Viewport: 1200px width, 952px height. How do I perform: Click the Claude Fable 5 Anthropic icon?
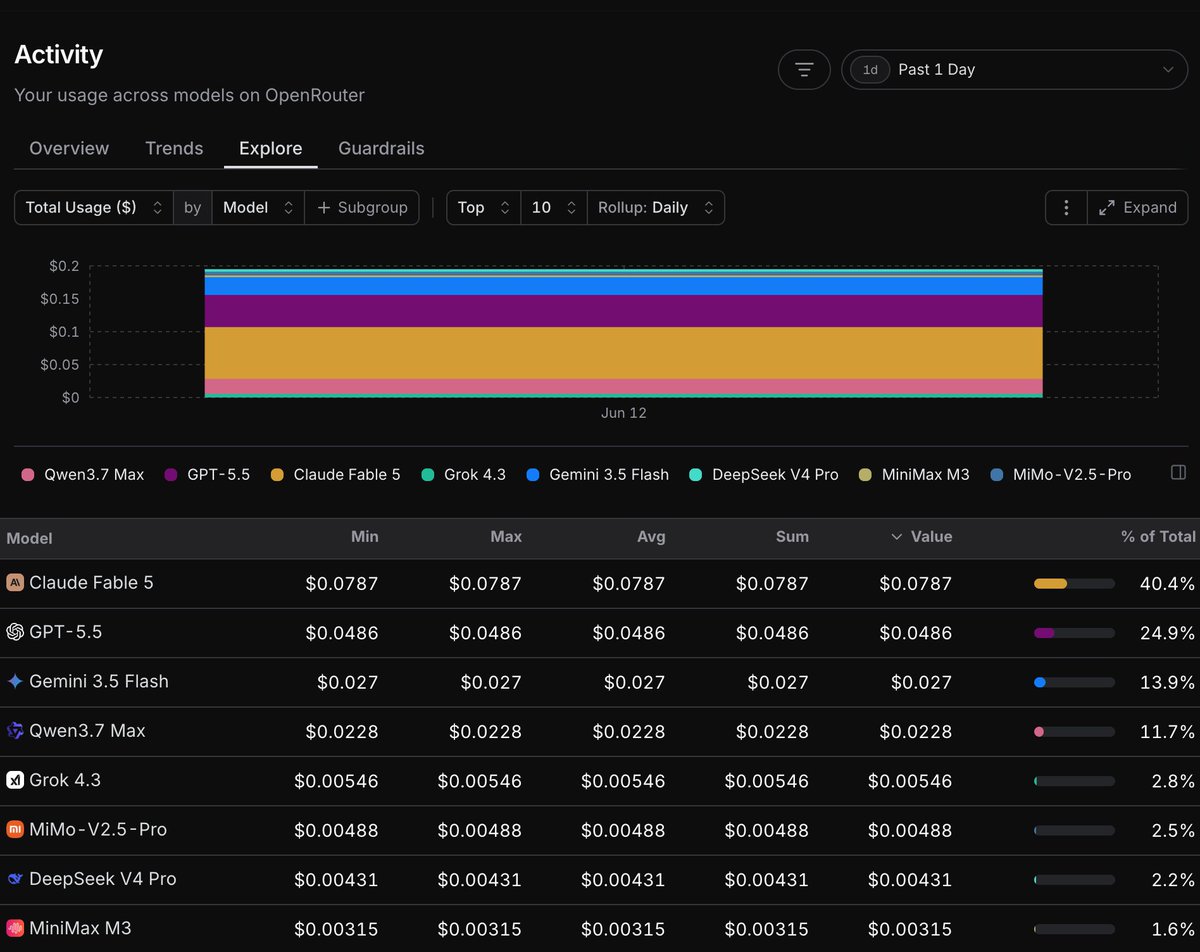pyautogui.click(x=15, y=582)
